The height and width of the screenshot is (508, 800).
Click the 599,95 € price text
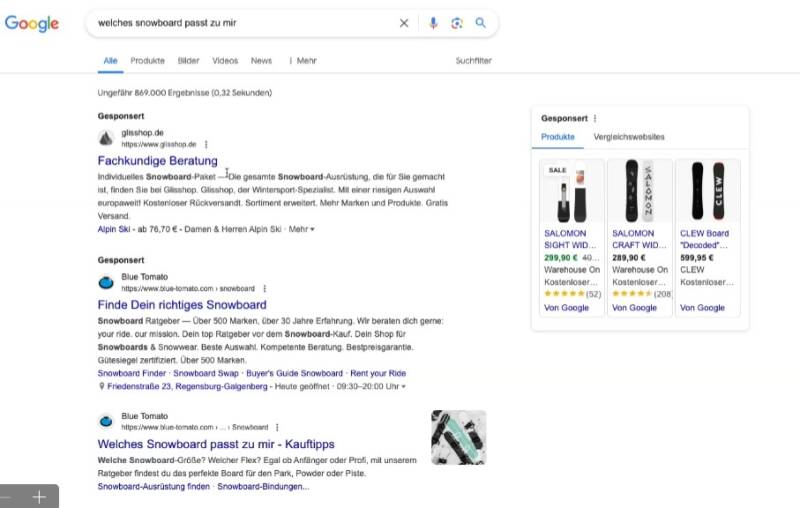(x=696, y=258)
